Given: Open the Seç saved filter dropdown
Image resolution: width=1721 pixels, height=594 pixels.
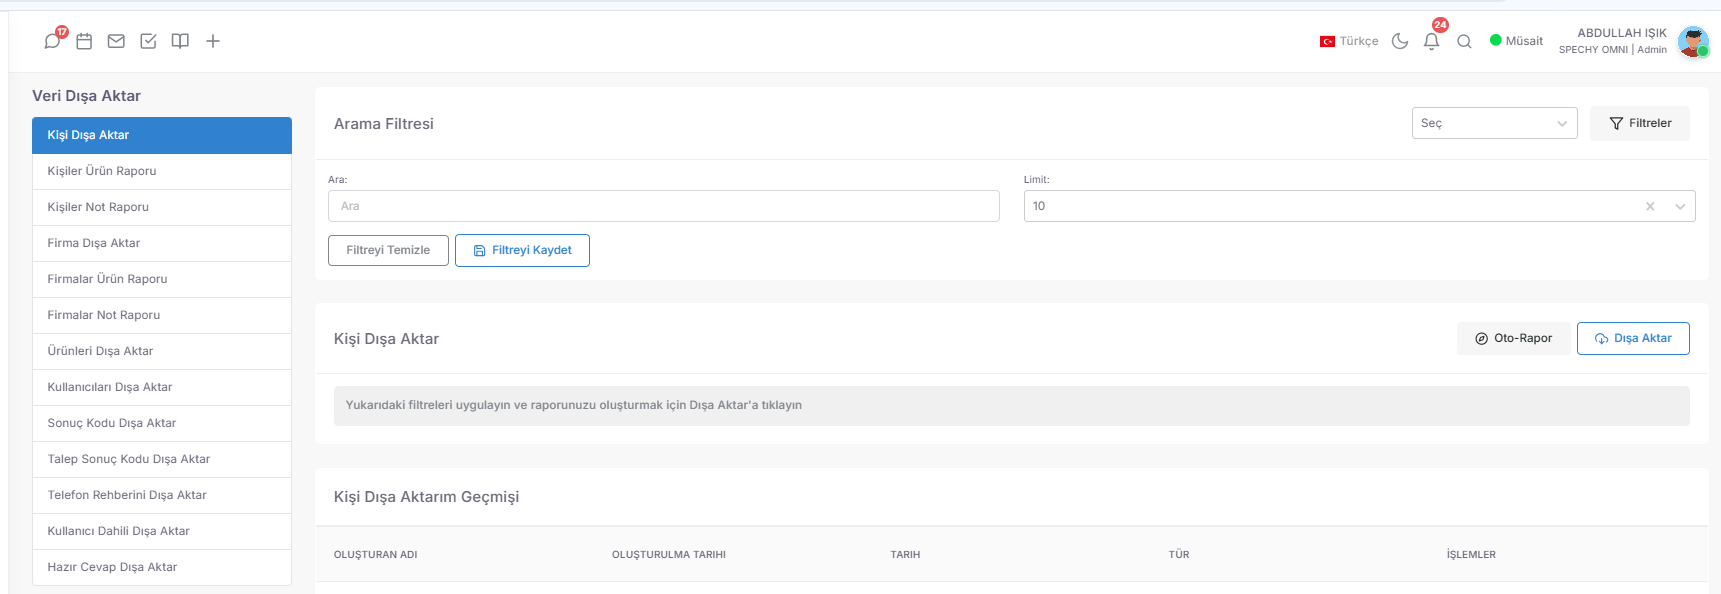Looking at the screenshot, I should [x=1494, y=123].
